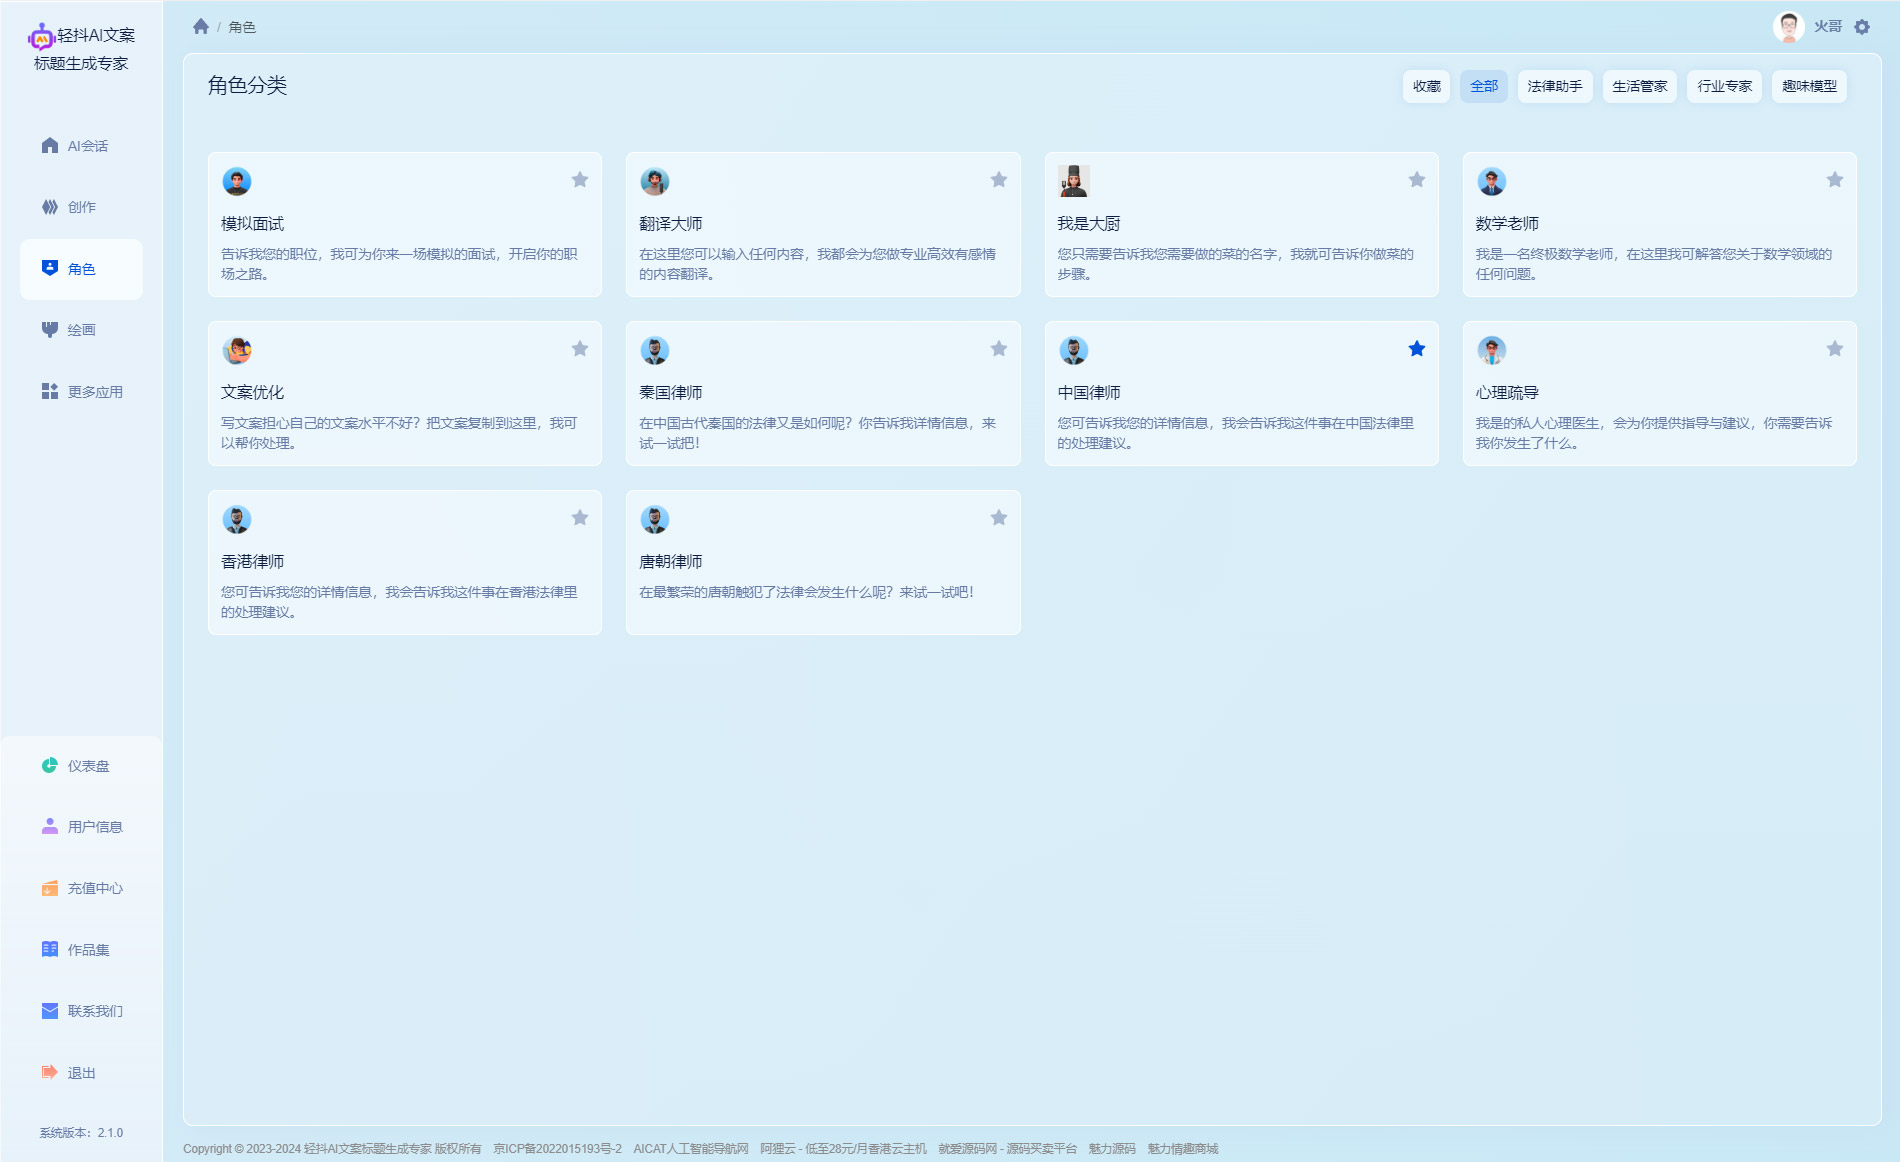Go to 创作 in the sidebar
Image resolution: width=1900 pixels, height=1162 pixels.
(81, 207)
